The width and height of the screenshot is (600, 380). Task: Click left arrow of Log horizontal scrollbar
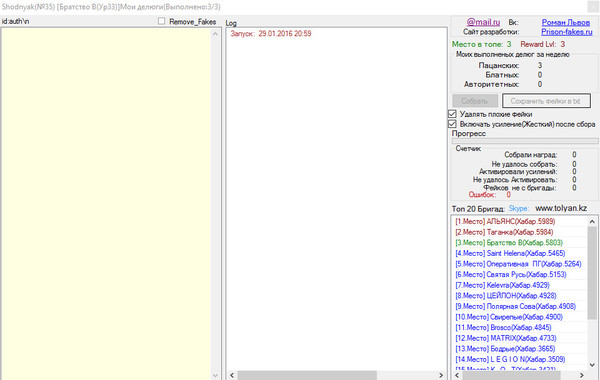tap(232, 375)
